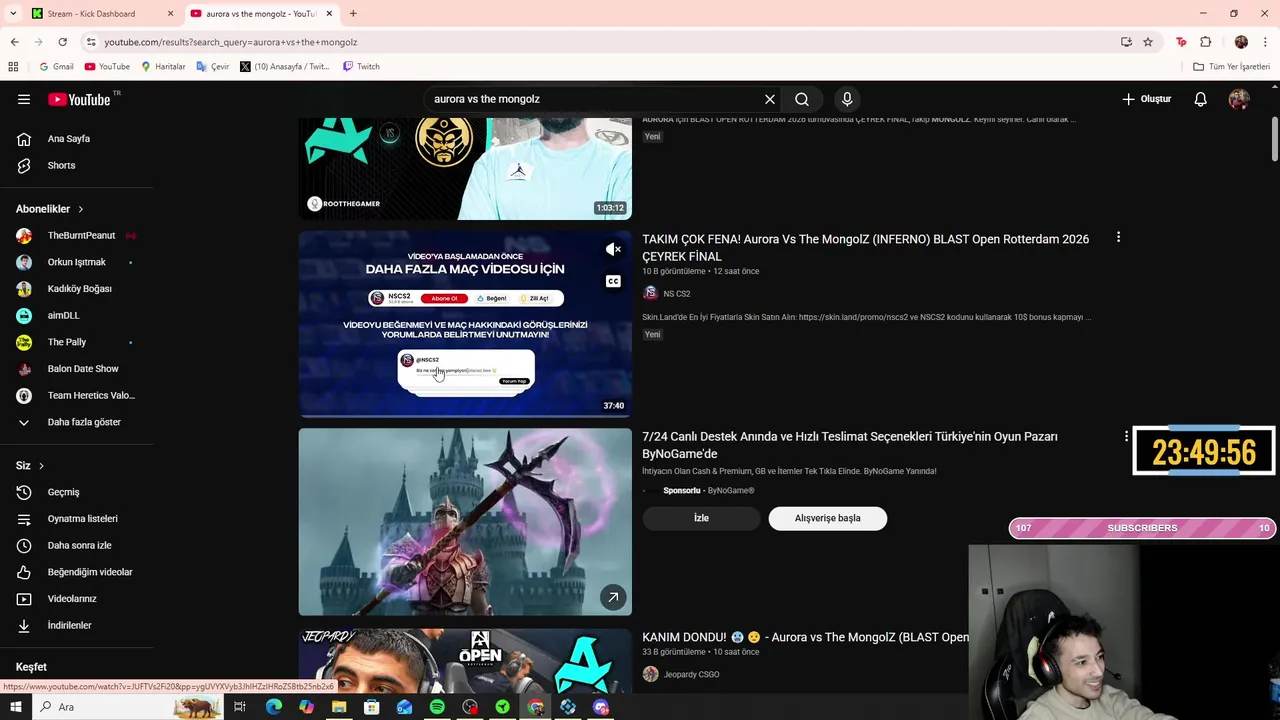Open the Extensions puzzle icon
The width and height of the screenshot is (1280, 720).
pos(1205,42)
